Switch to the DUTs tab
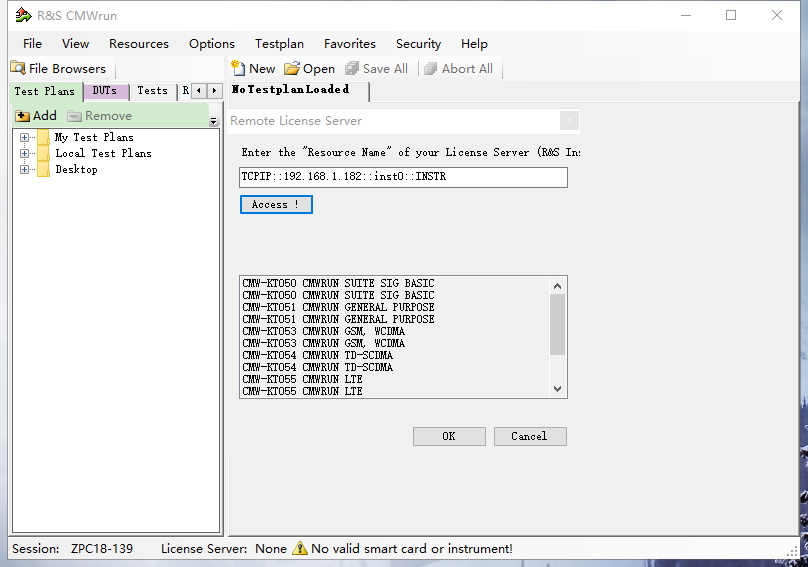The height and width of the screenshot is (567, 808). tap(105, 91)
